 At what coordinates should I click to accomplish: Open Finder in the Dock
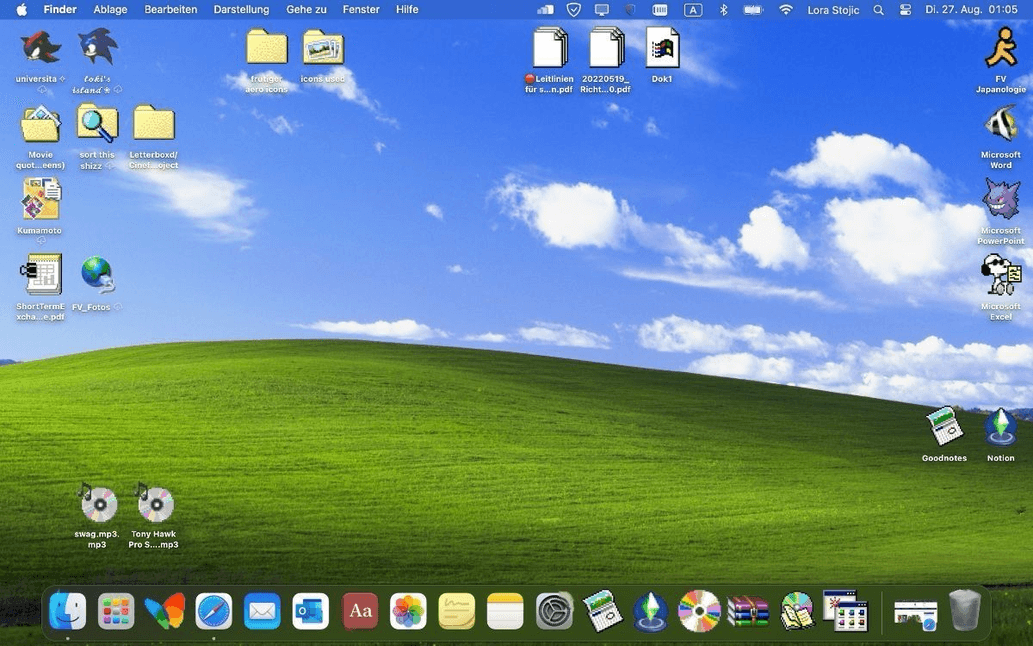pyautogui.click(x=67, y=611)
